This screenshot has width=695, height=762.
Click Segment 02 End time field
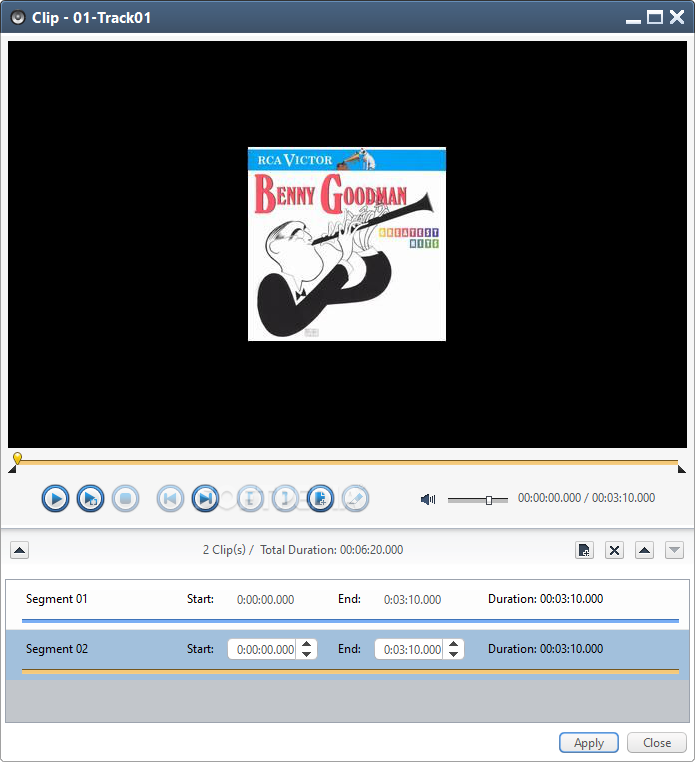(409, 649)
